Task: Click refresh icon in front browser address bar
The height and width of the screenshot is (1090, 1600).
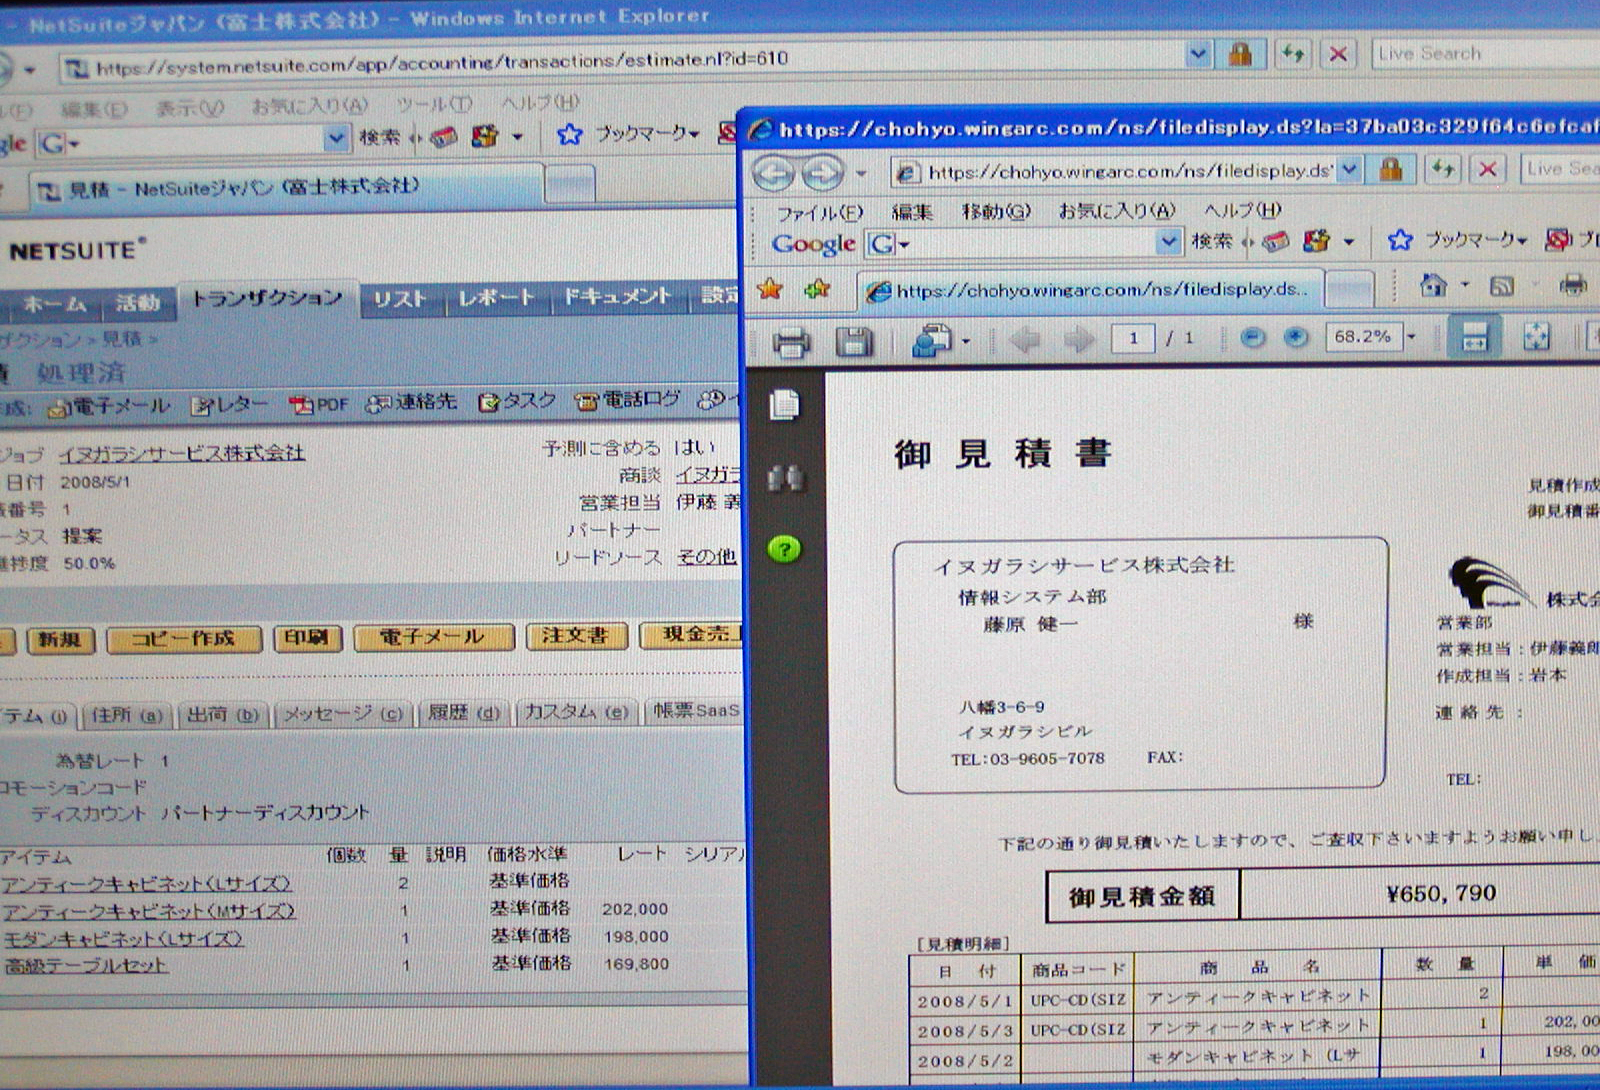Action: pyautogui.click(x=1441, y=169)
